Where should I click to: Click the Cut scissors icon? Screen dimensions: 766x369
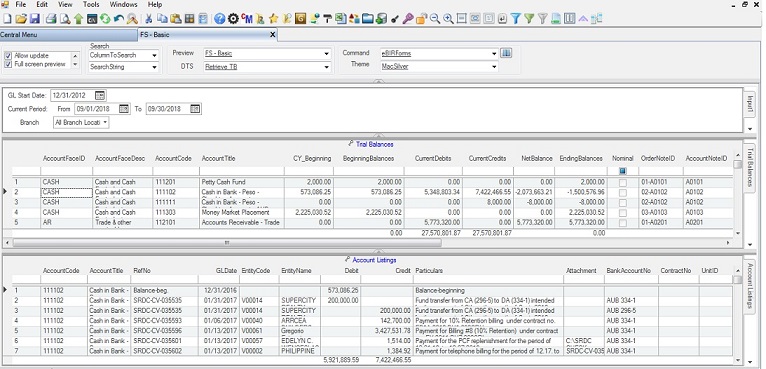pyautogui.click(x=149, y=19)
